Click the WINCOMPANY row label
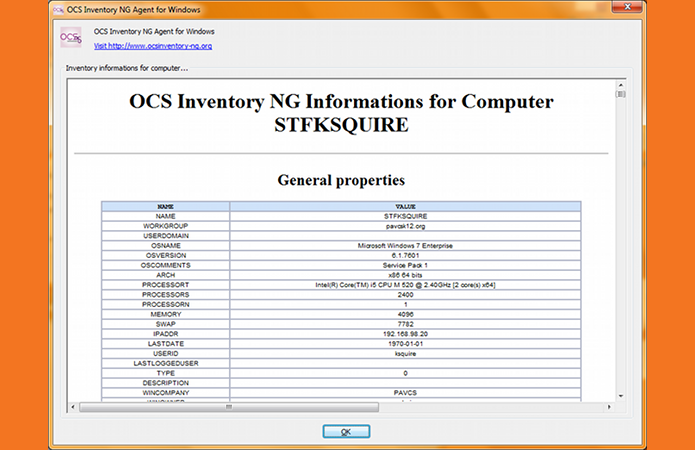This screenshot has width=695, height=450. pos(165,393)
